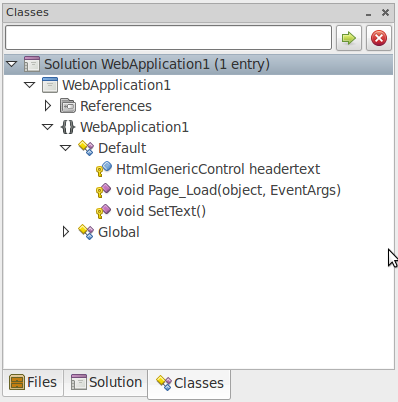
Task: Select the References label
Action: click(116, 106)
